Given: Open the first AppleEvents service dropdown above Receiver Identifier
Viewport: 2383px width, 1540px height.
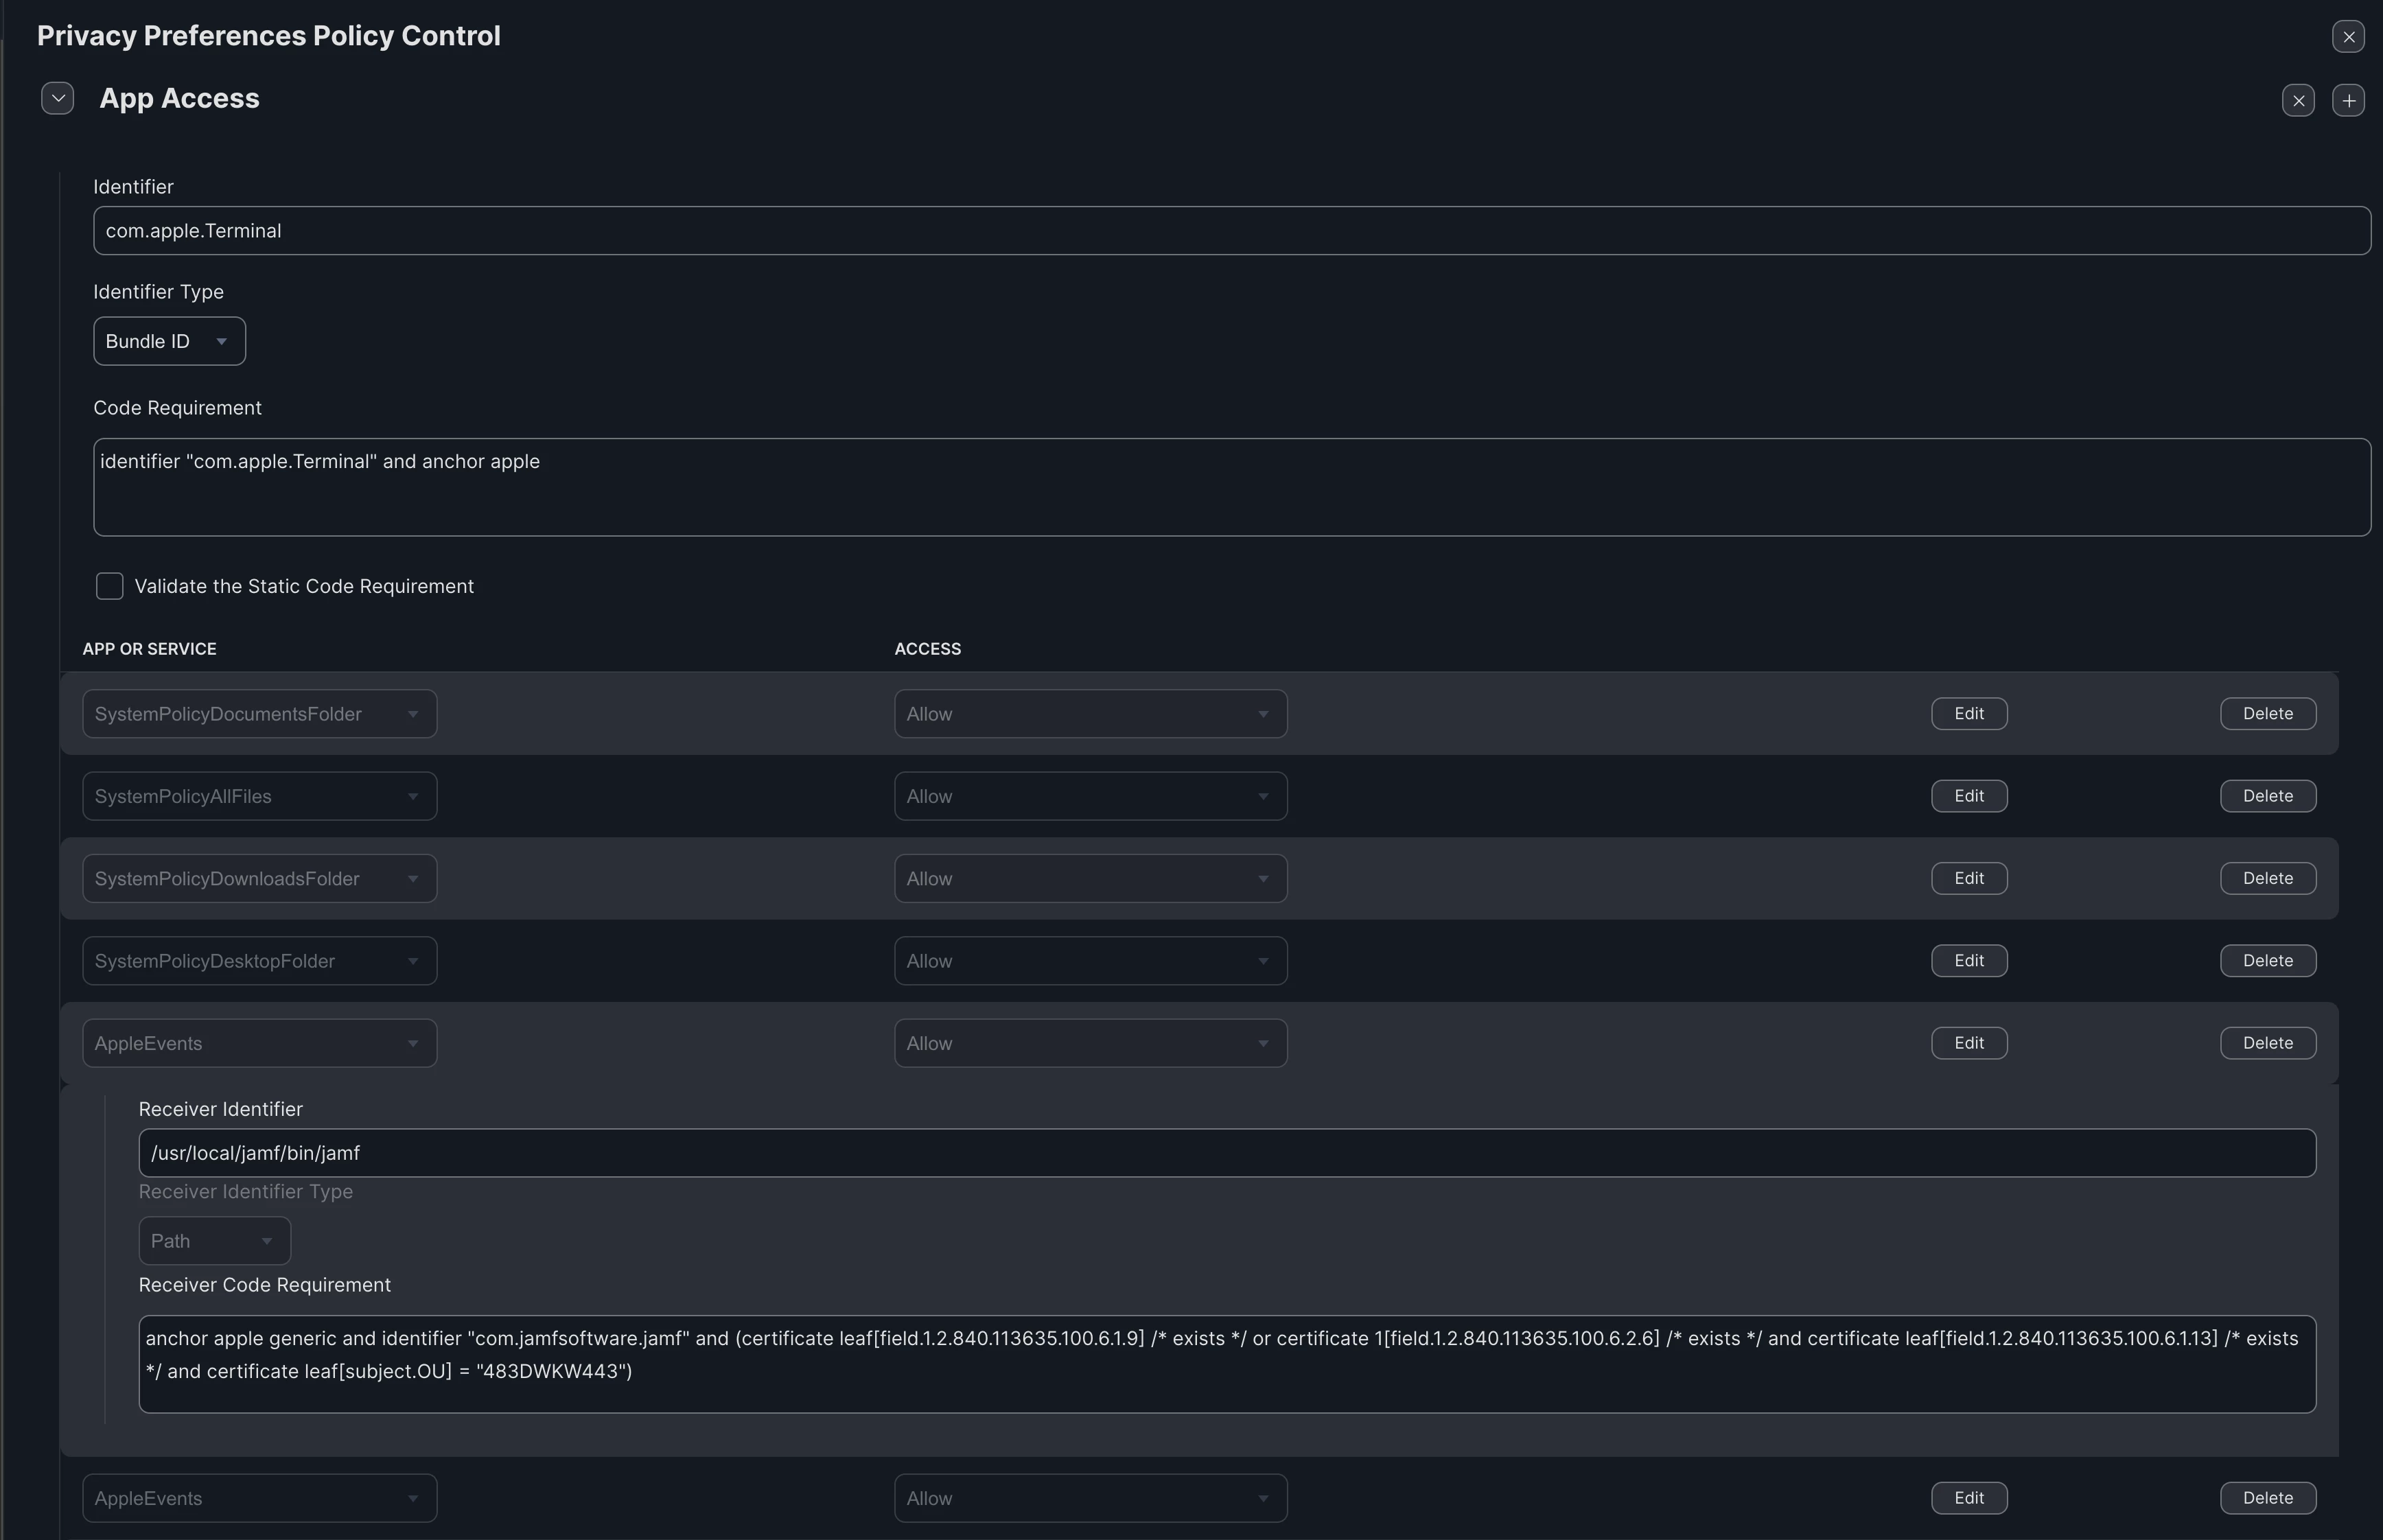Looking at the screenshot, I should coord(260,1043).
